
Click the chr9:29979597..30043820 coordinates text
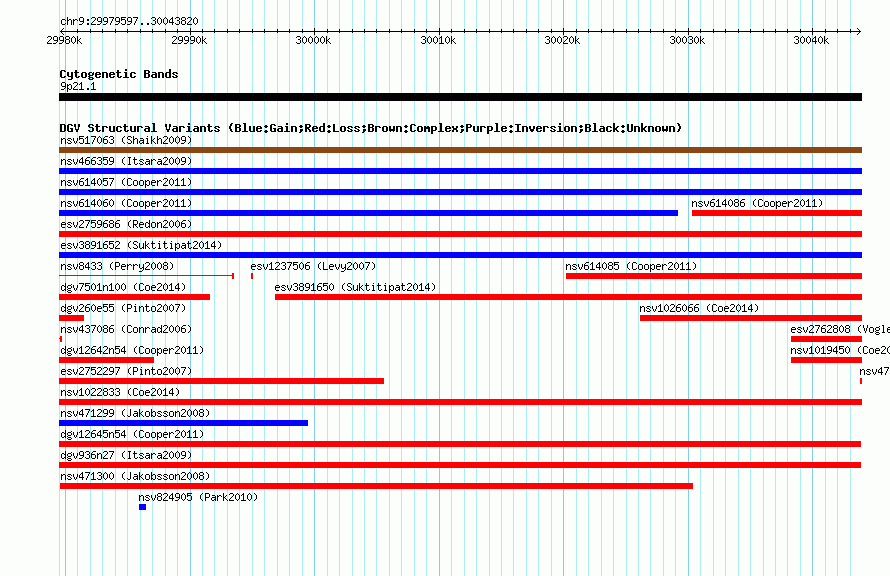[x=129, y=22]
